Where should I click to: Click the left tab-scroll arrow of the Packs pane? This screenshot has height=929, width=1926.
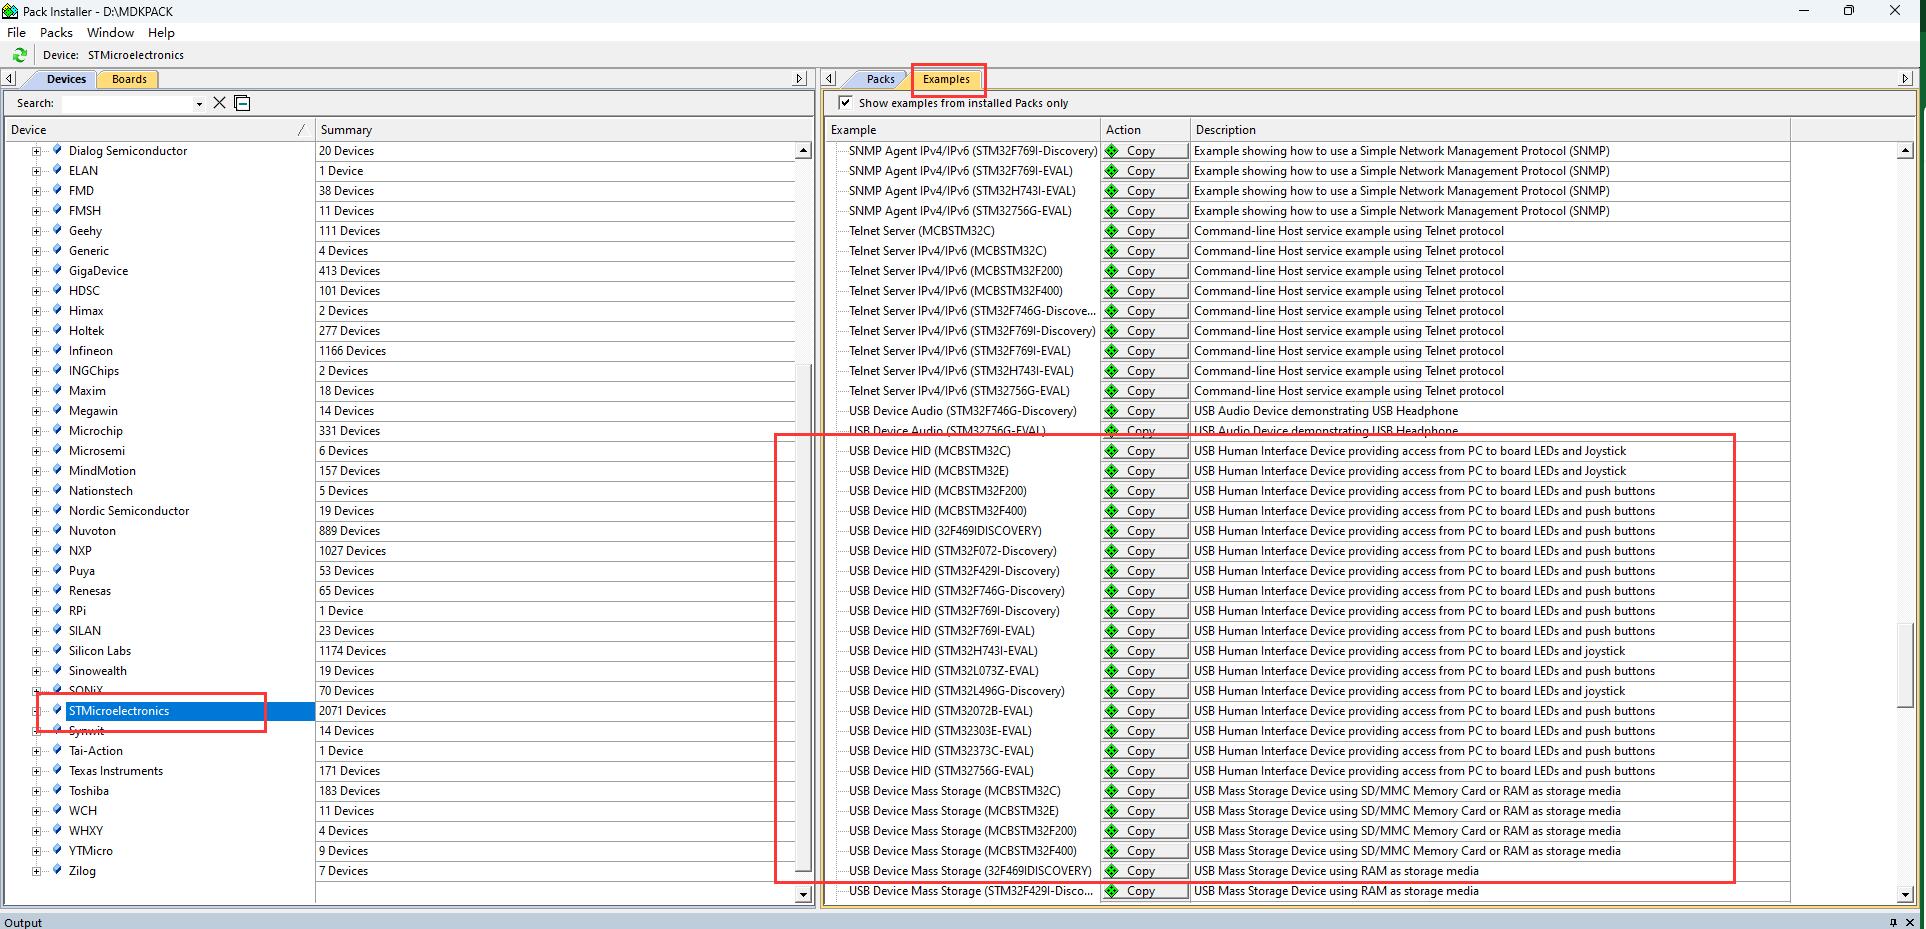point(830,79)
